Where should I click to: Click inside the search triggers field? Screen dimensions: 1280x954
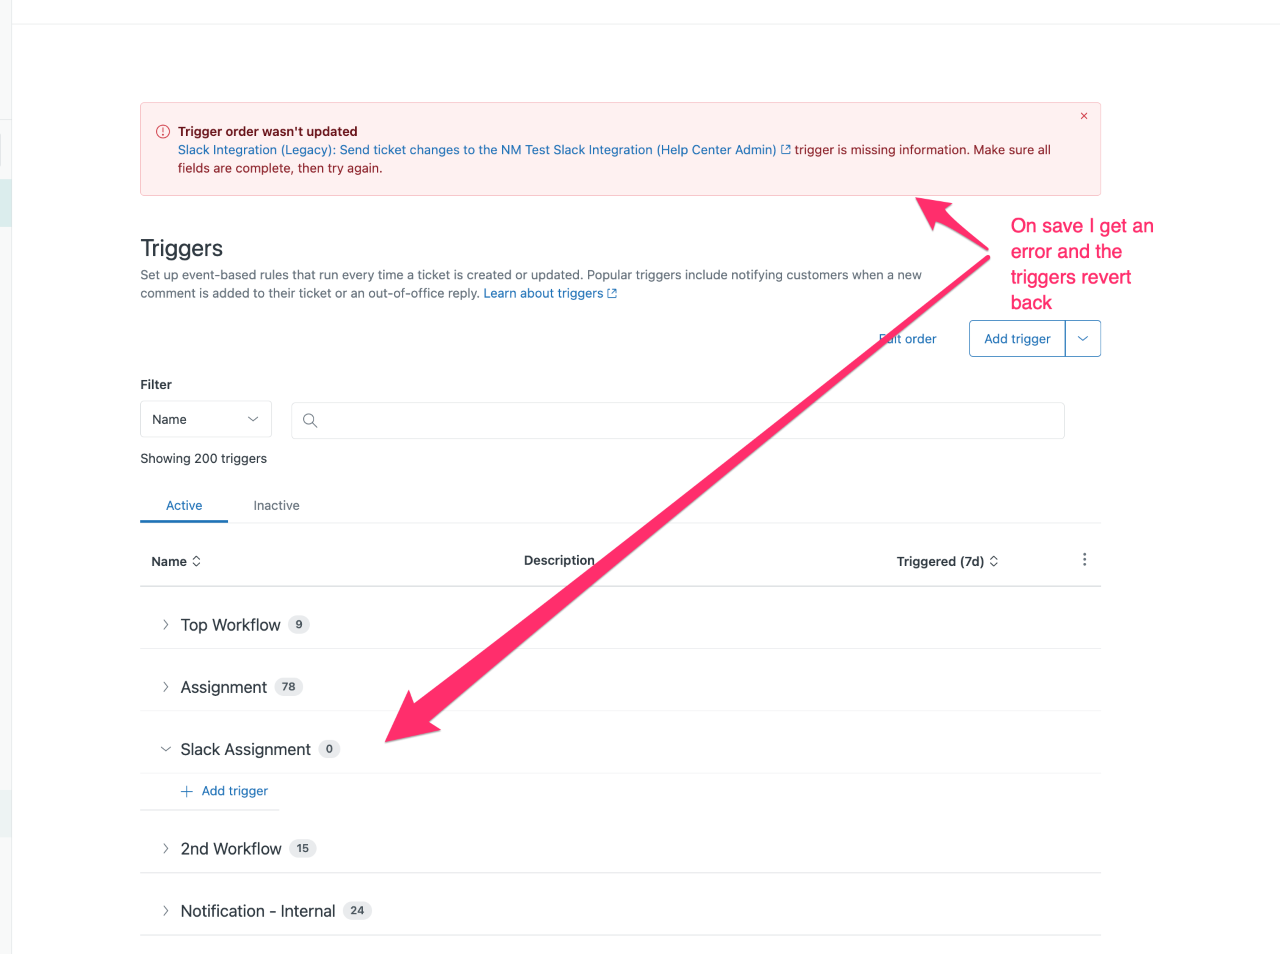tap(600, 420)
